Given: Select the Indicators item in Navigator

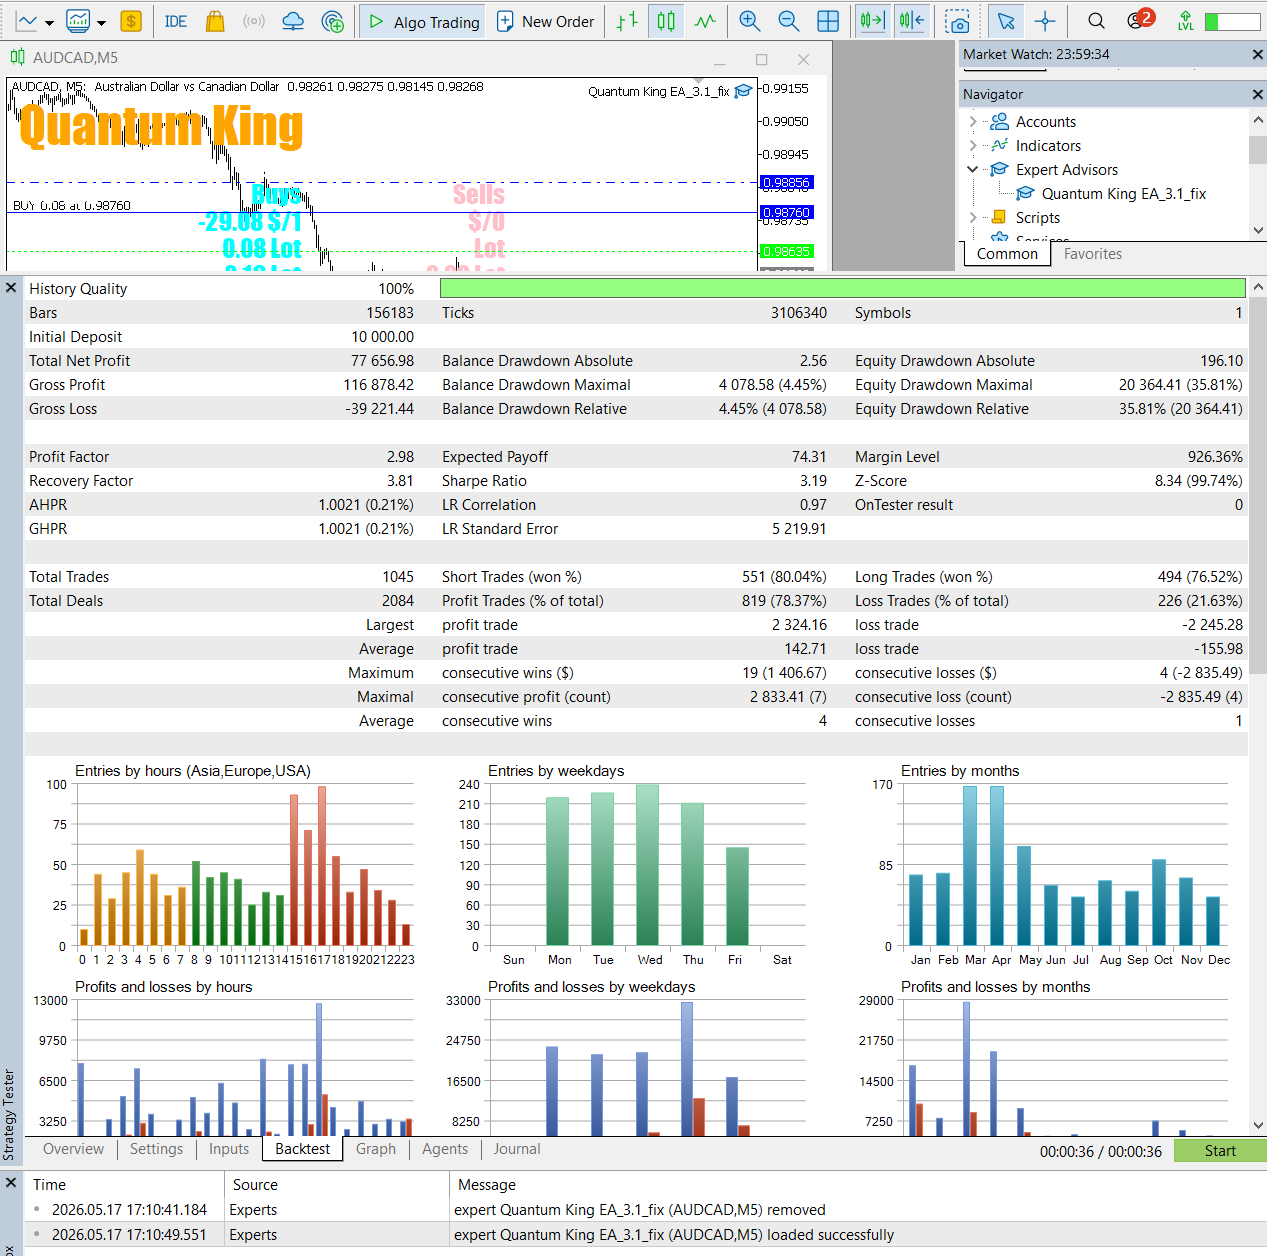Looking at the screenshot, I should (1048, 146).
